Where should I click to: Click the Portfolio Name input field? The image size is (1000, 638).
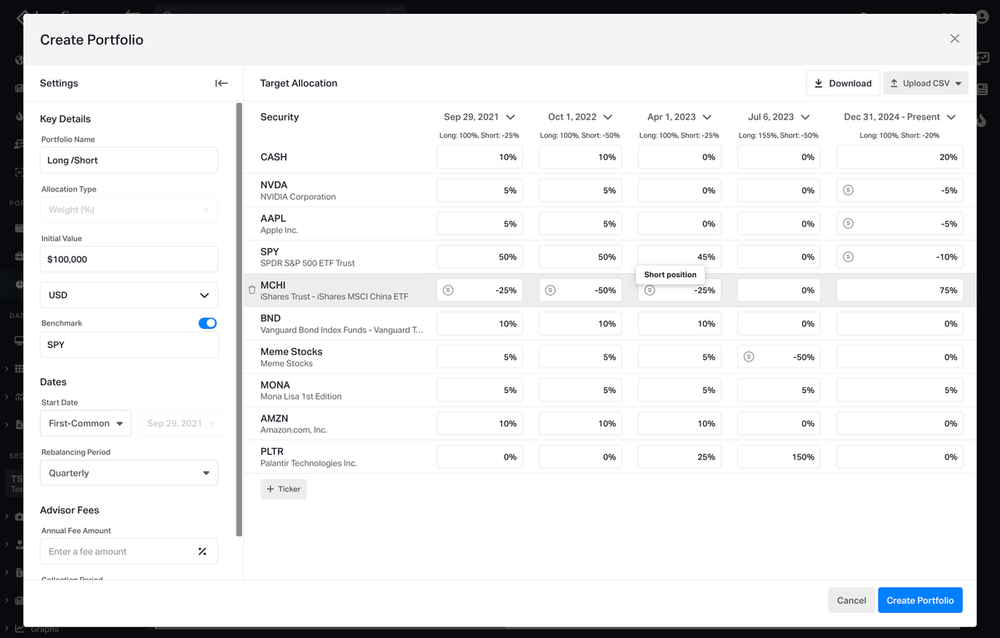pos(129,159)
